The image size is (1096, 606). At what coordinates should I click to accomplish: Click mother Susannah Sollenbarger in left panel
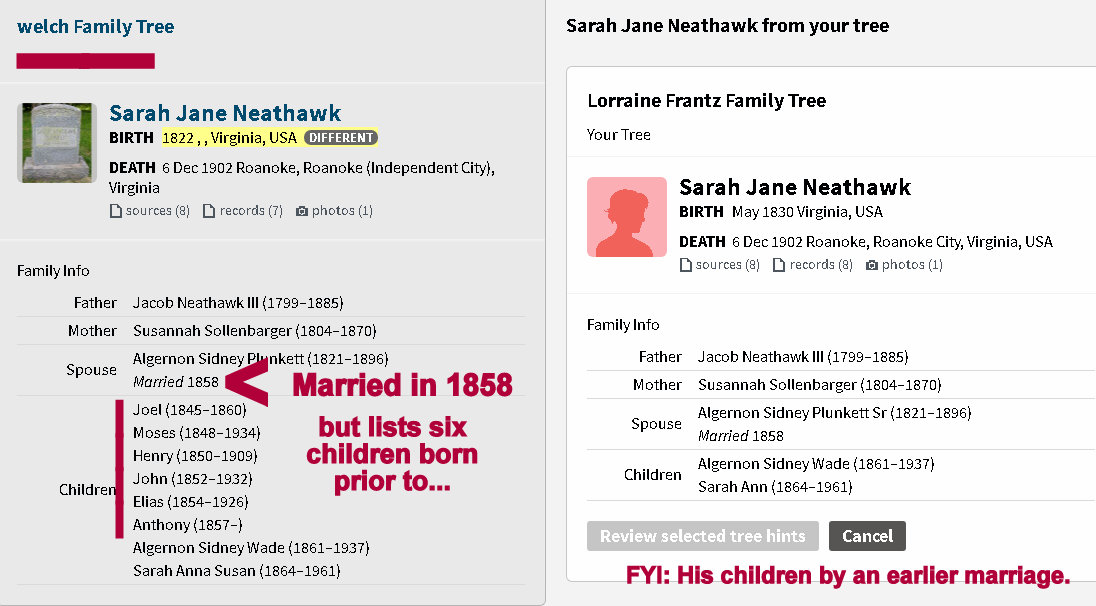pos(254,330)
